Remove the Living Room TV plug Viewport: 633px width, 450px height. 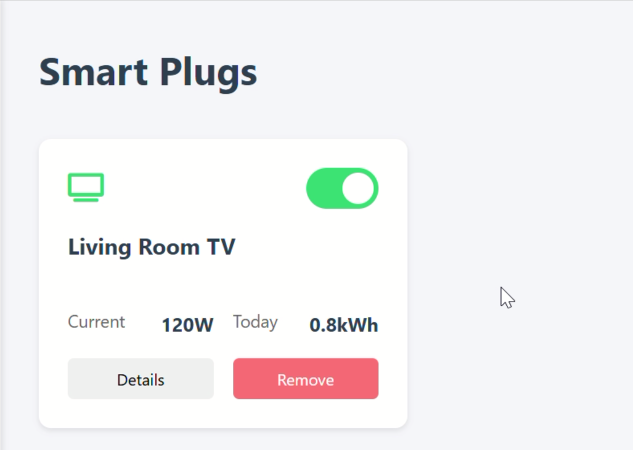tap(306, 379)
